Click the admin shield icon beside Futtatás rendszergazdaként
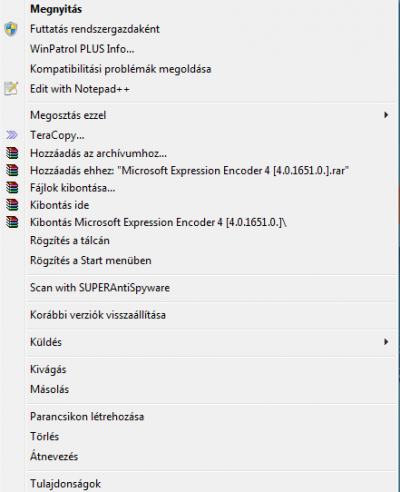The height and width of the screenshot is (492, 400). (11, 29)
